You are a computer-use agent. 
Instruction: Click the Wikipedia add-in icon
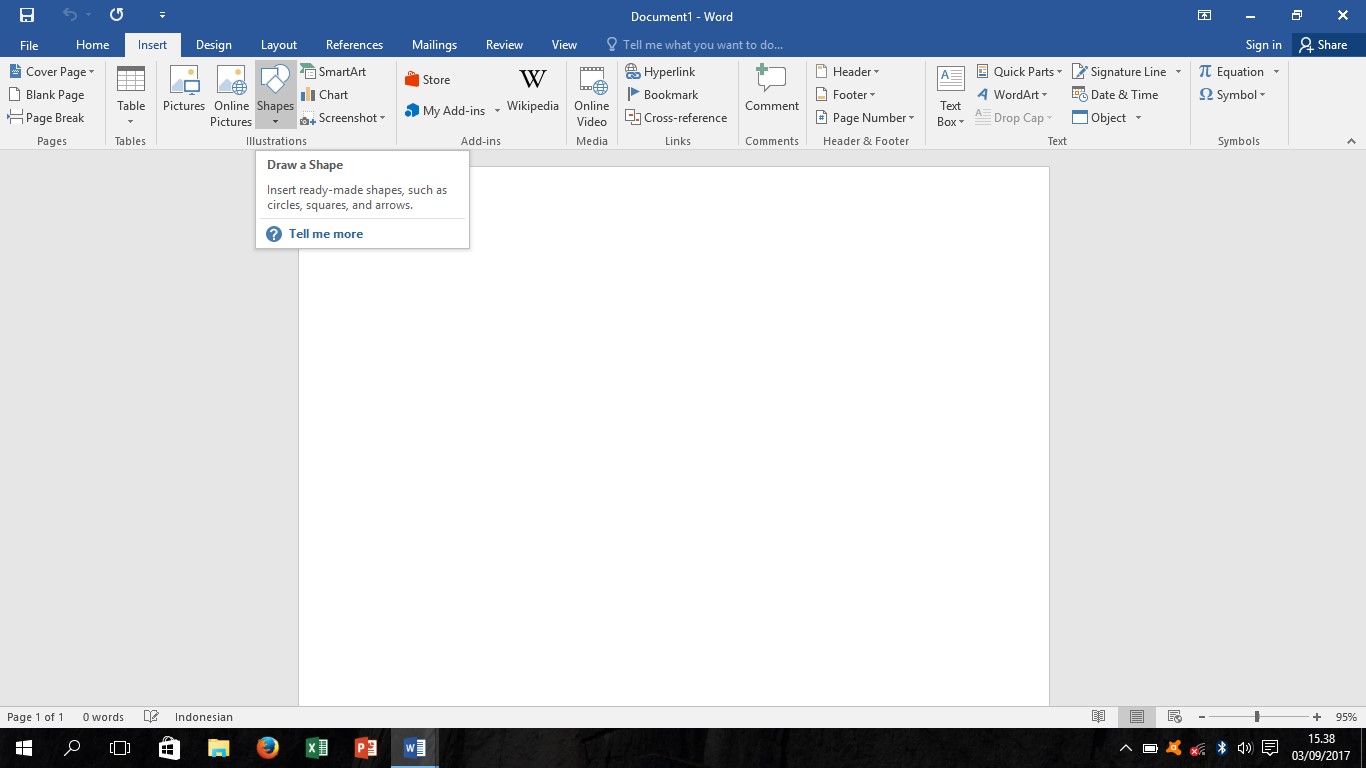coord(533,90)
